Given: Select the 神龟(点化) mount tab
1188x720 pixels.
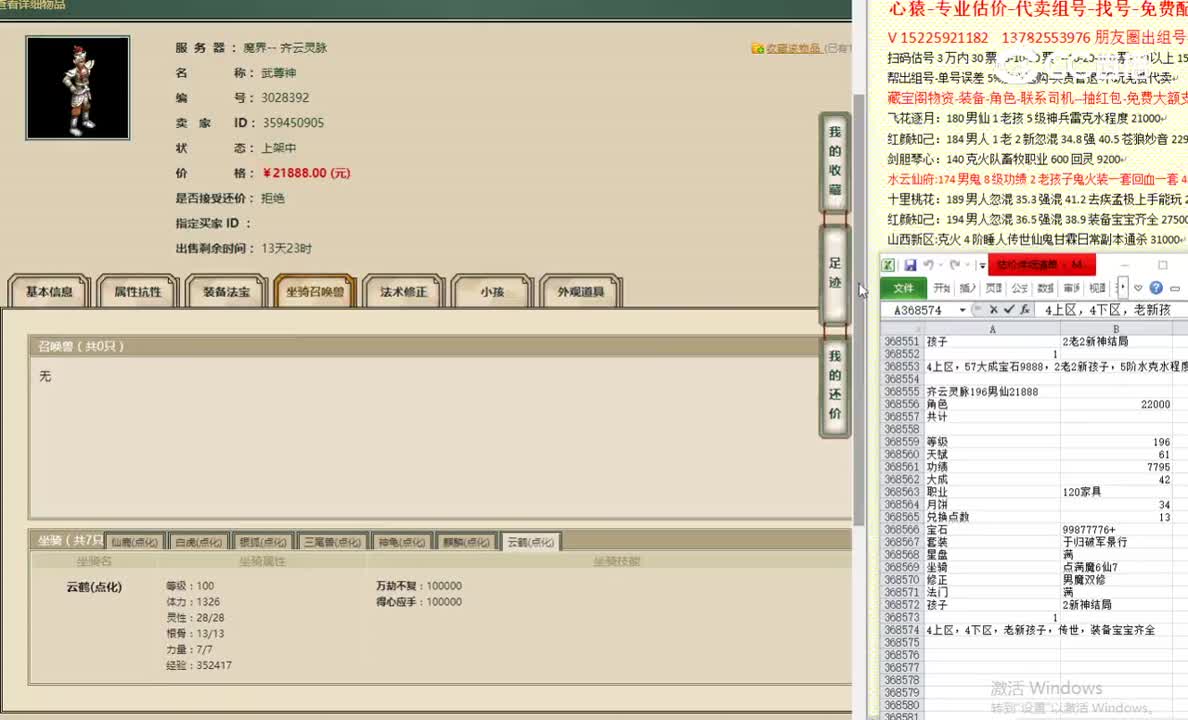Looking at the screenshot, I should 401,542.
